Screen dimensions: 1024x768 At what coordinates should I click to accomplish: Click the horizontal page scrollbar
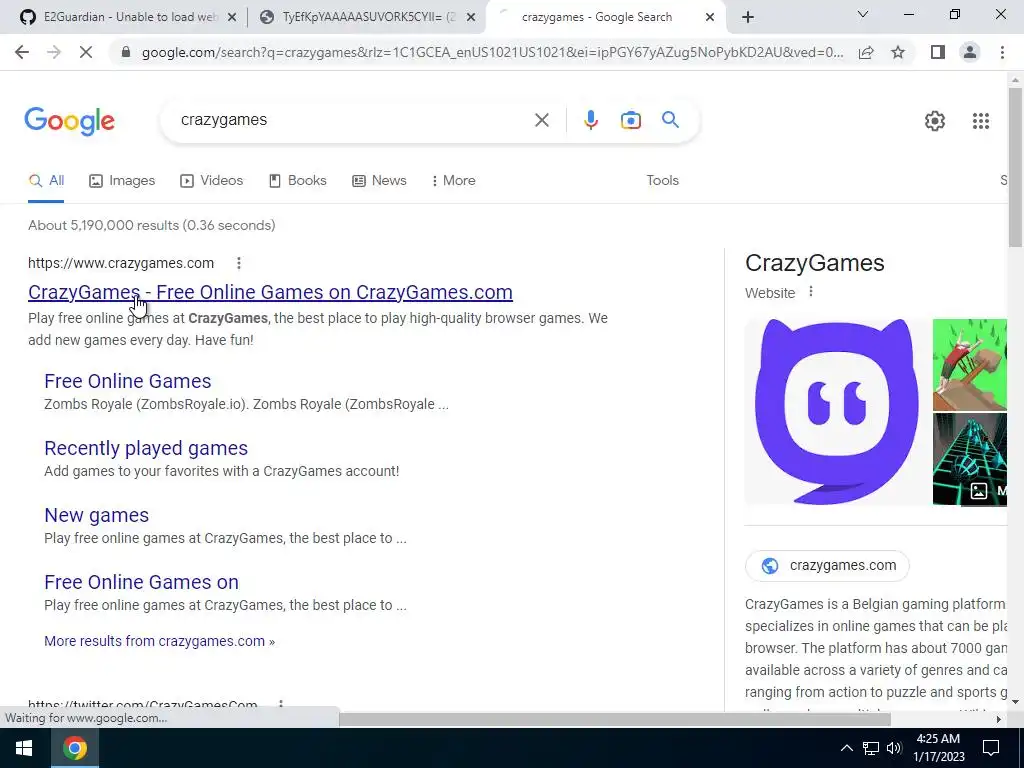coord(615,720)
